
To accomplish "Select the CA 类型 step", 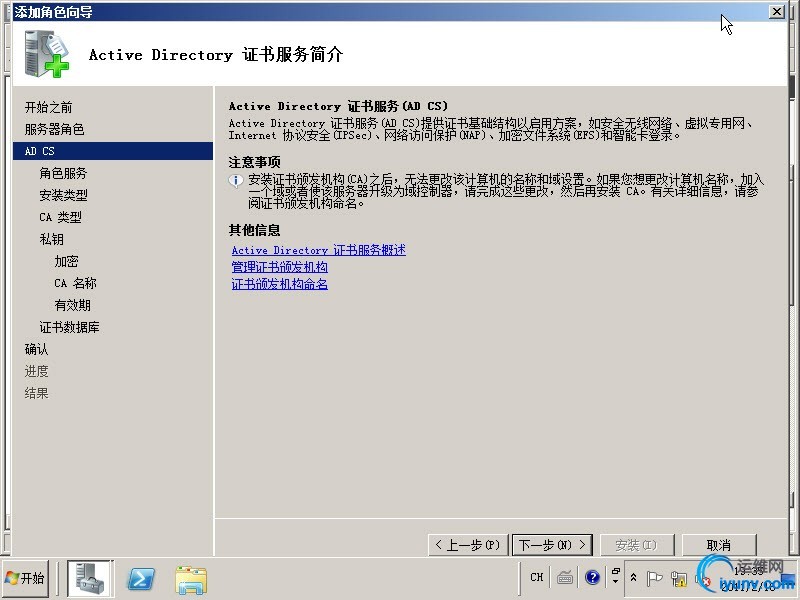I will (60, 217).
